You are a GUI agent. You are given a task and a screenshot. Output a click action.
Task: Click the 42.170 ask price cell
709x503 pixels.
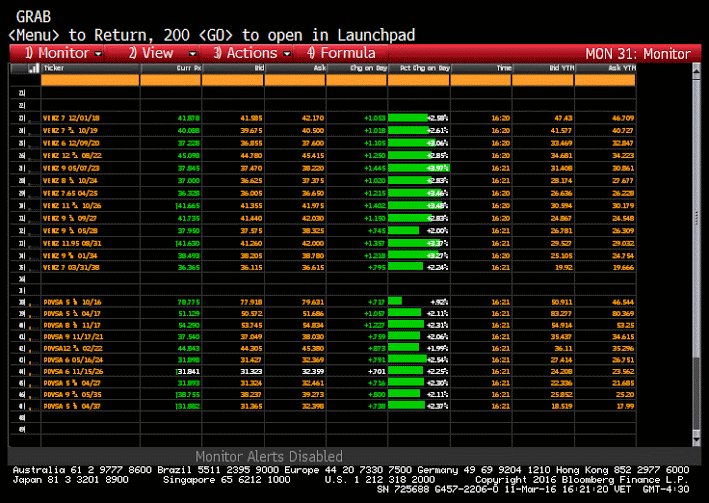click(x=313, y=118)
